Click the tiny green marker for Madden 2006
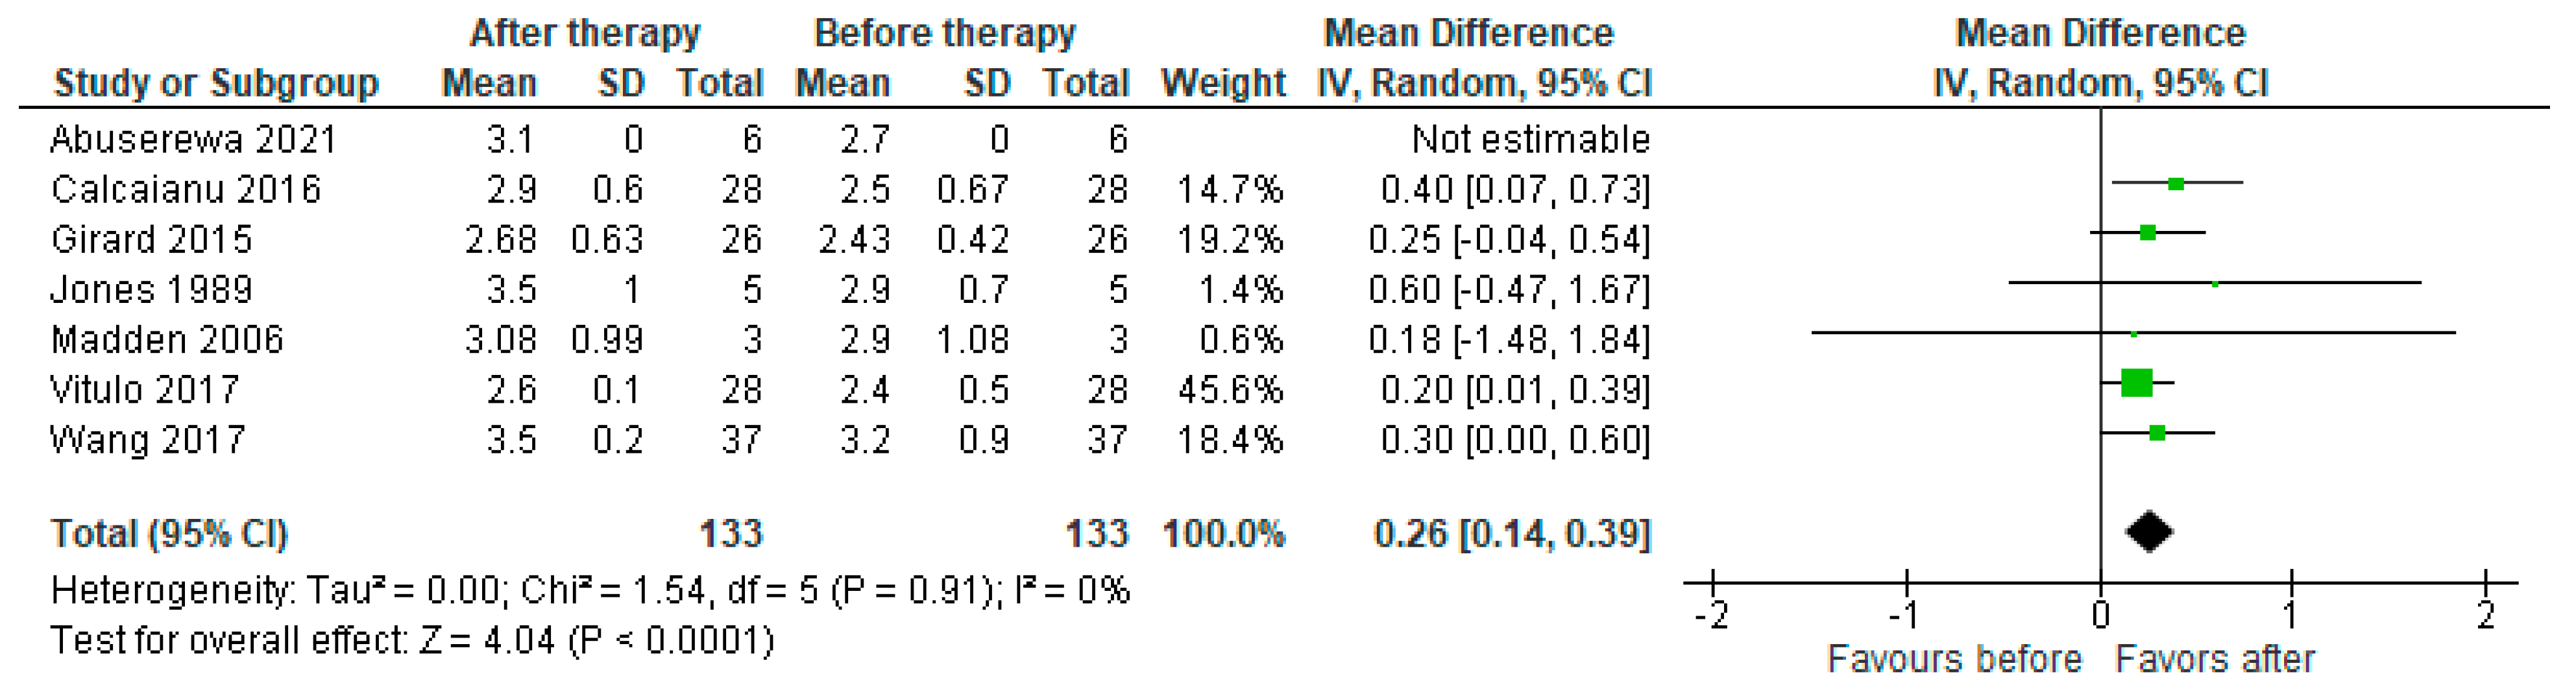 point(2134,334)
